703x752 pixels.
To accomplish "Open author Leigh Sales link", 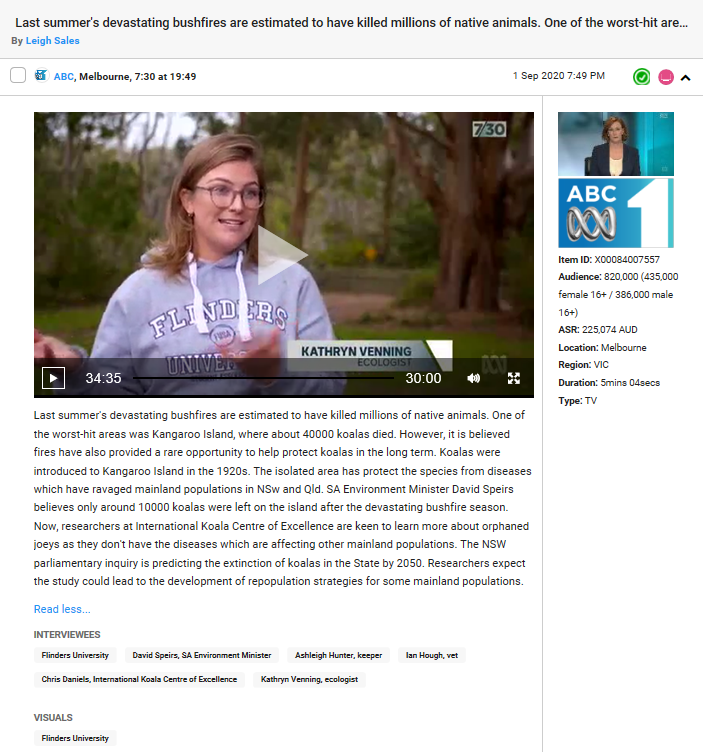I will [x=53, y=41].
